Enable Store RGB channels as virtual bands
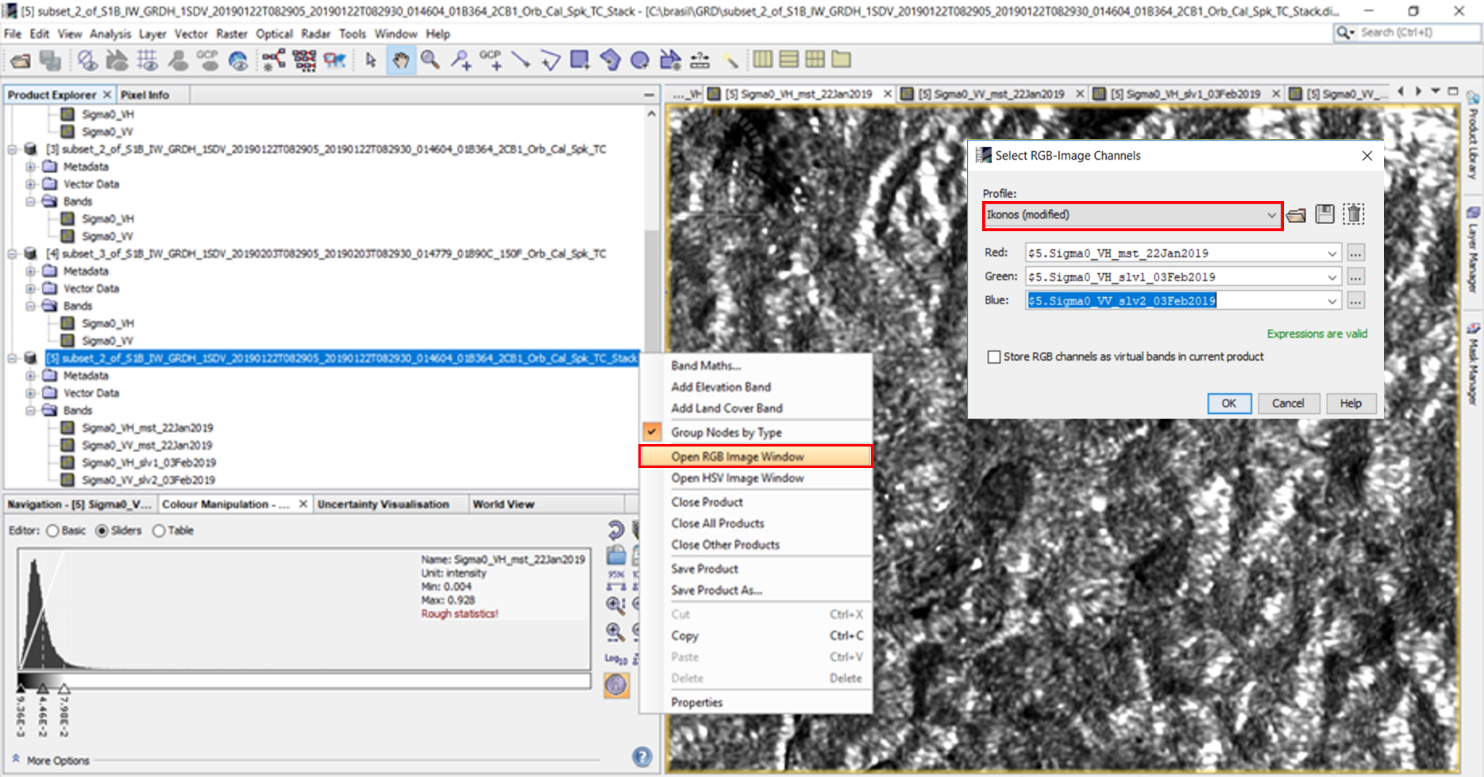Image resolution: width=1484 pixels, height=777 pixels. (x=994, y=357)
